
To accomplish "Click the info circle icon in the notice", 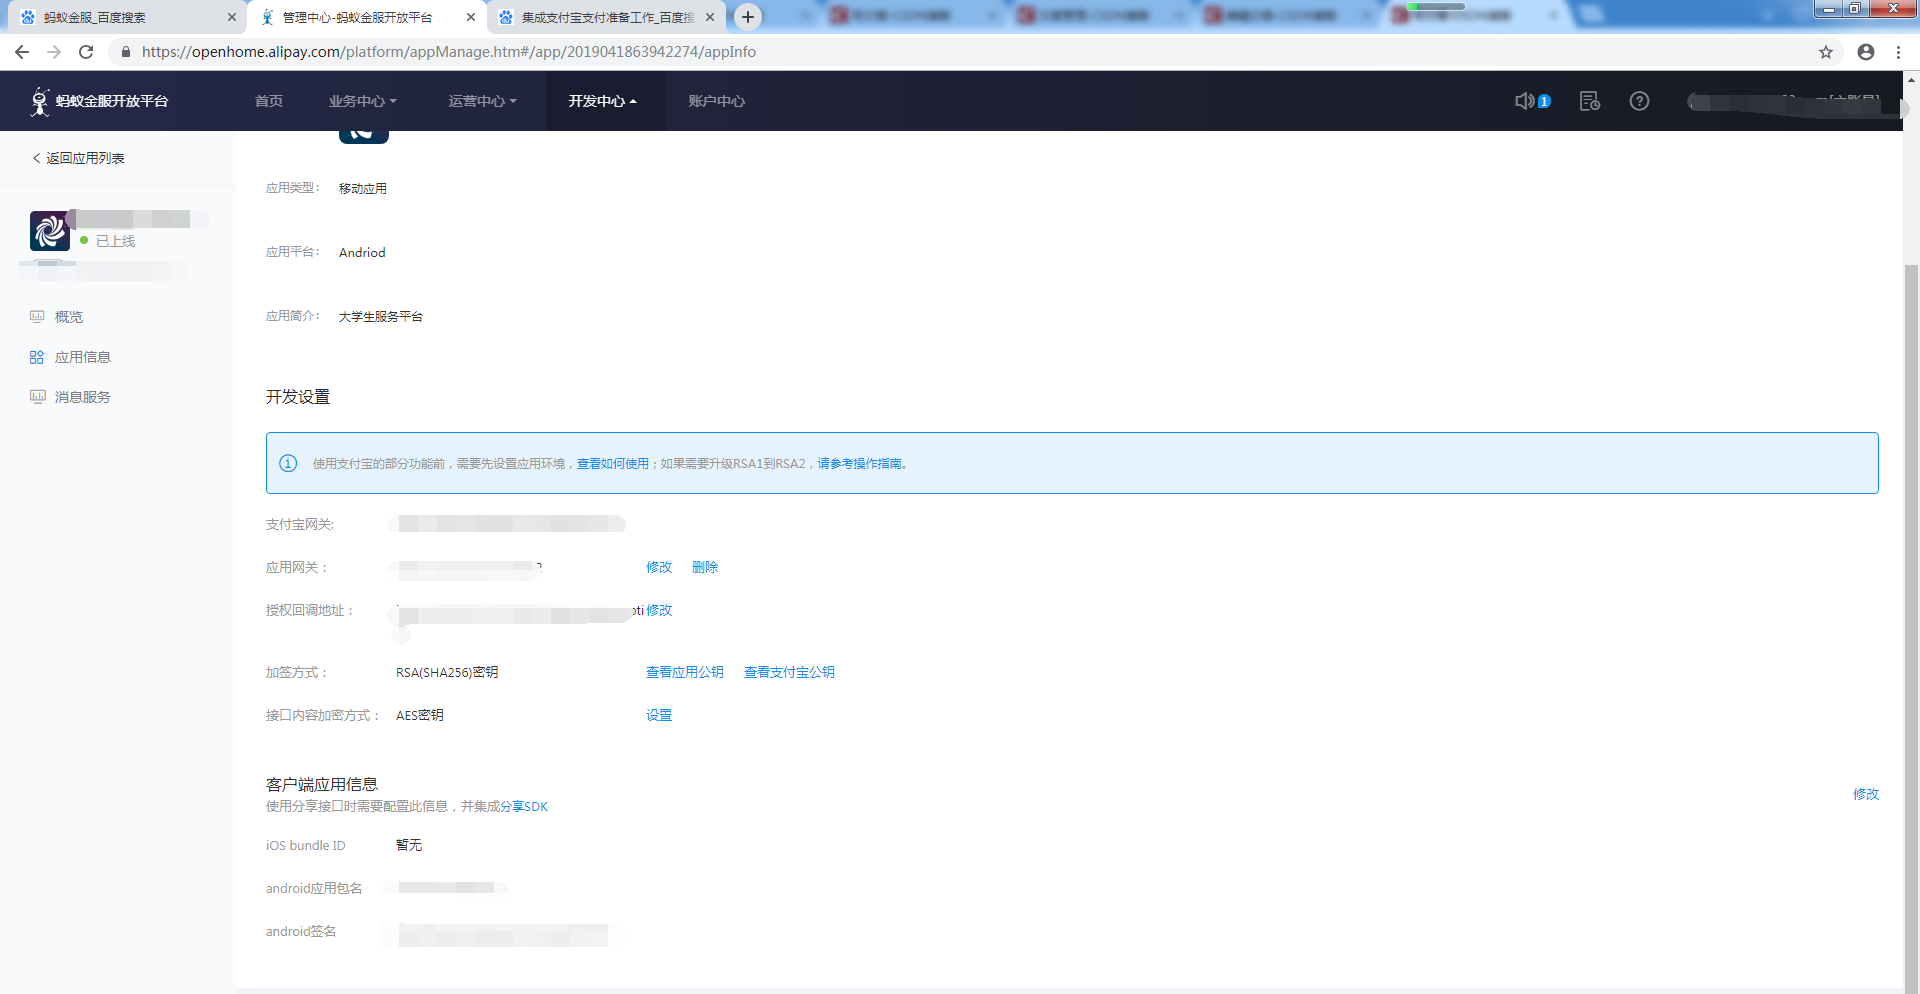I will [288, 463].
